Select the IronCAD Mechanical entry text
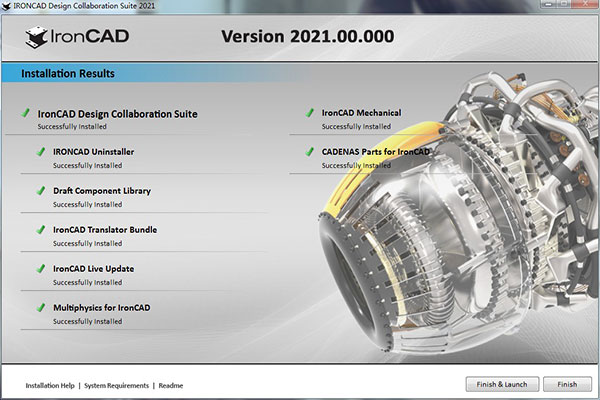Viewport: 600px width, 400px height. coord(361,113)
